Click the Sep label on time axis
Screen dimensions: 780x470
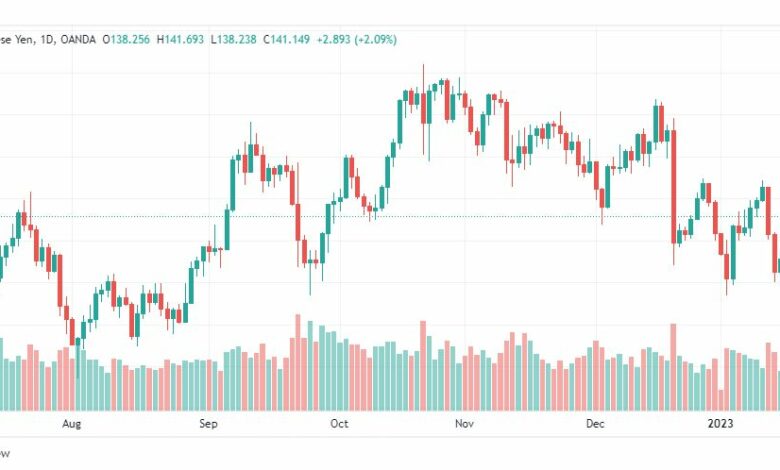pyautogui.click(x=208, y=424)
